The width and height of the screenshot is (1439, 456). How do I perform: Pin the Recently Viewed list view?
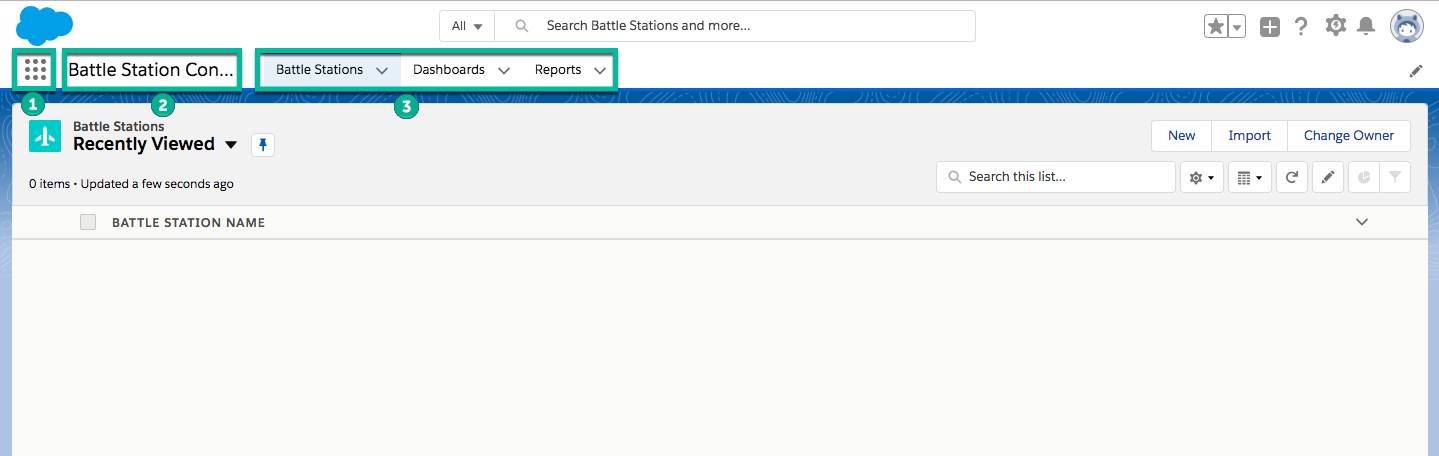coord(262,145)
